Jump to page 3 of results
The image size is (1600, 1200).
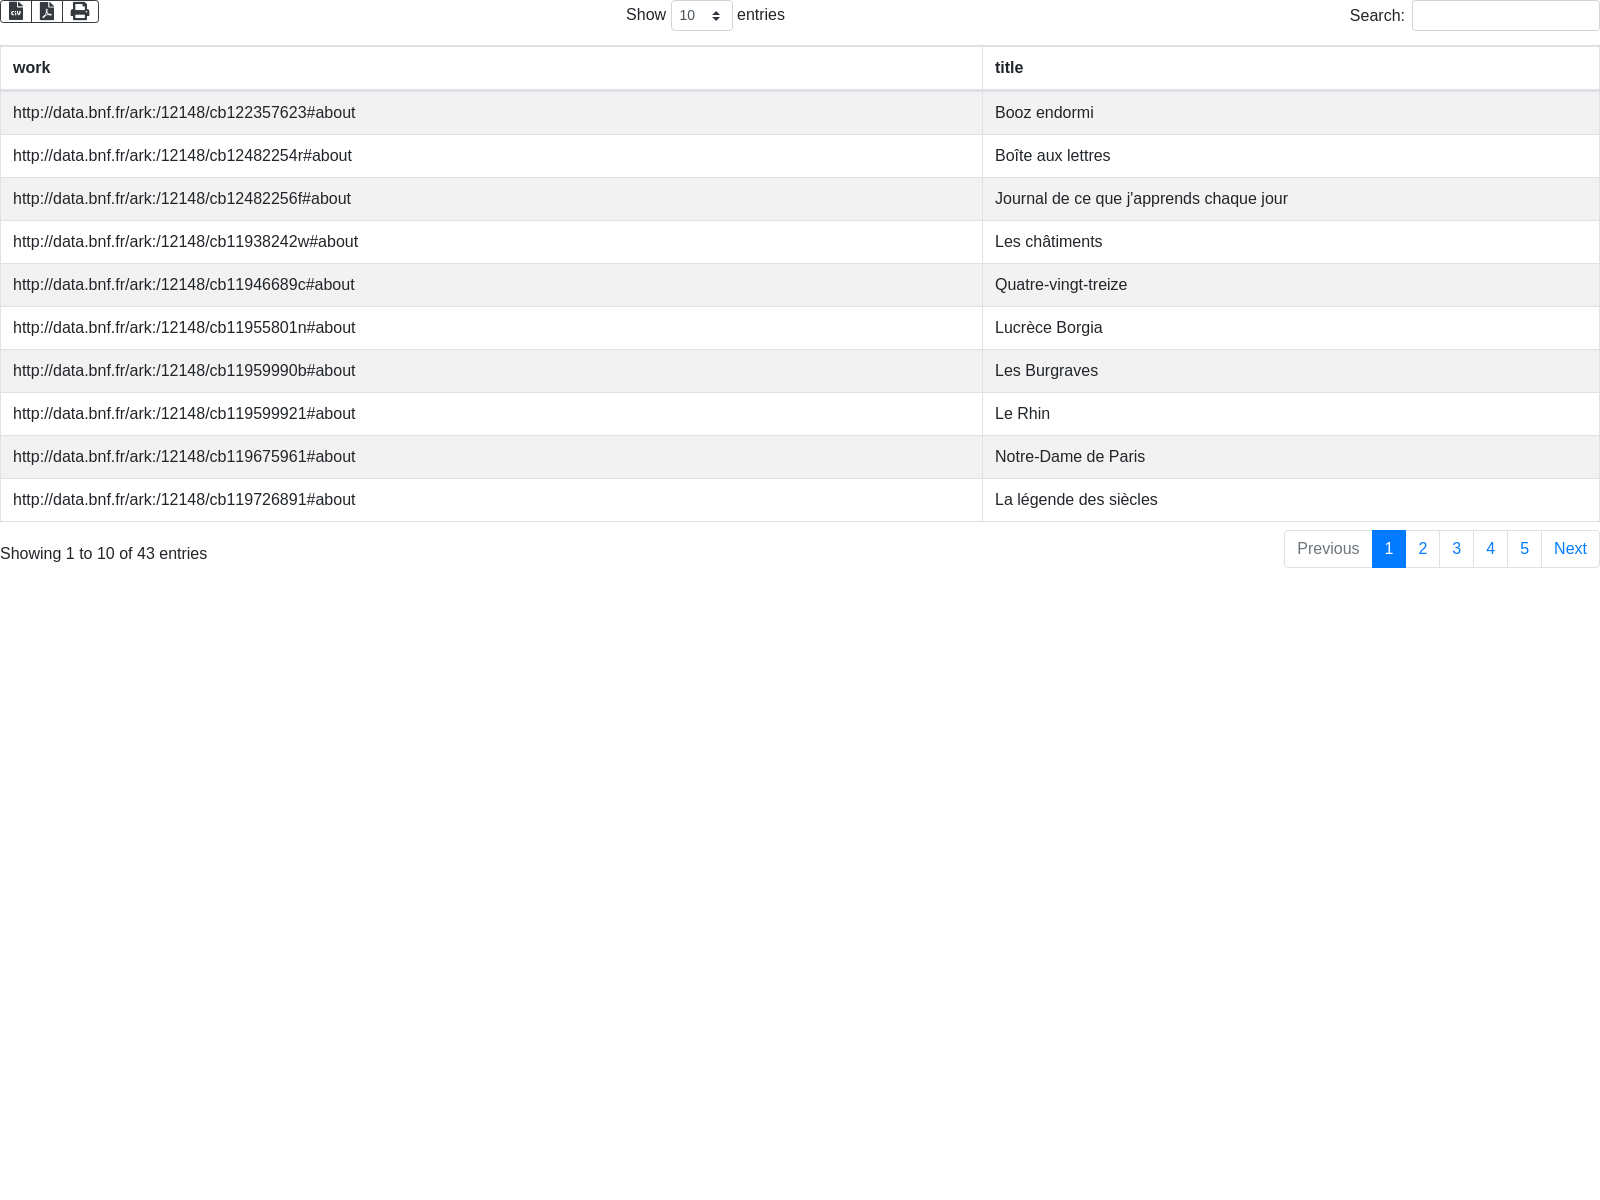point(1456,549)
